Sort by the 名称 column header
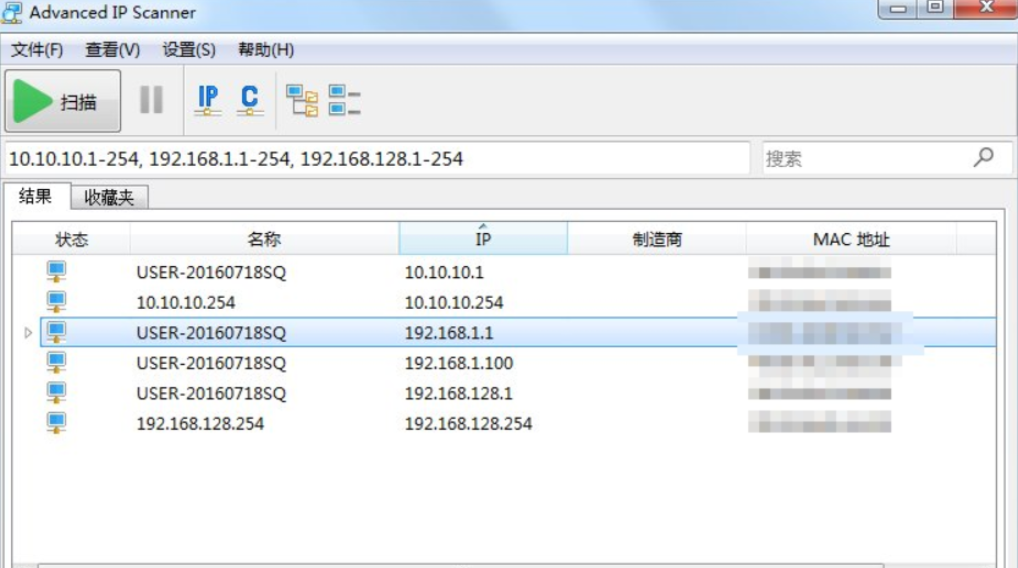This screenshot has width=1018, height=568. tap(264, 239)
